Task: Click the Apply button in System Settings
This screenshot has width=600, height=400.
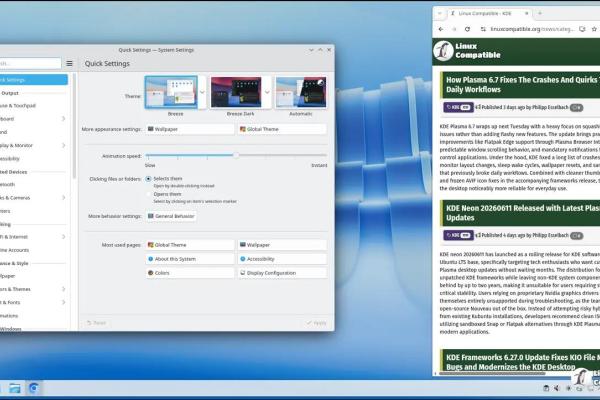Action: pyautogui.click(x=316, y=323)
